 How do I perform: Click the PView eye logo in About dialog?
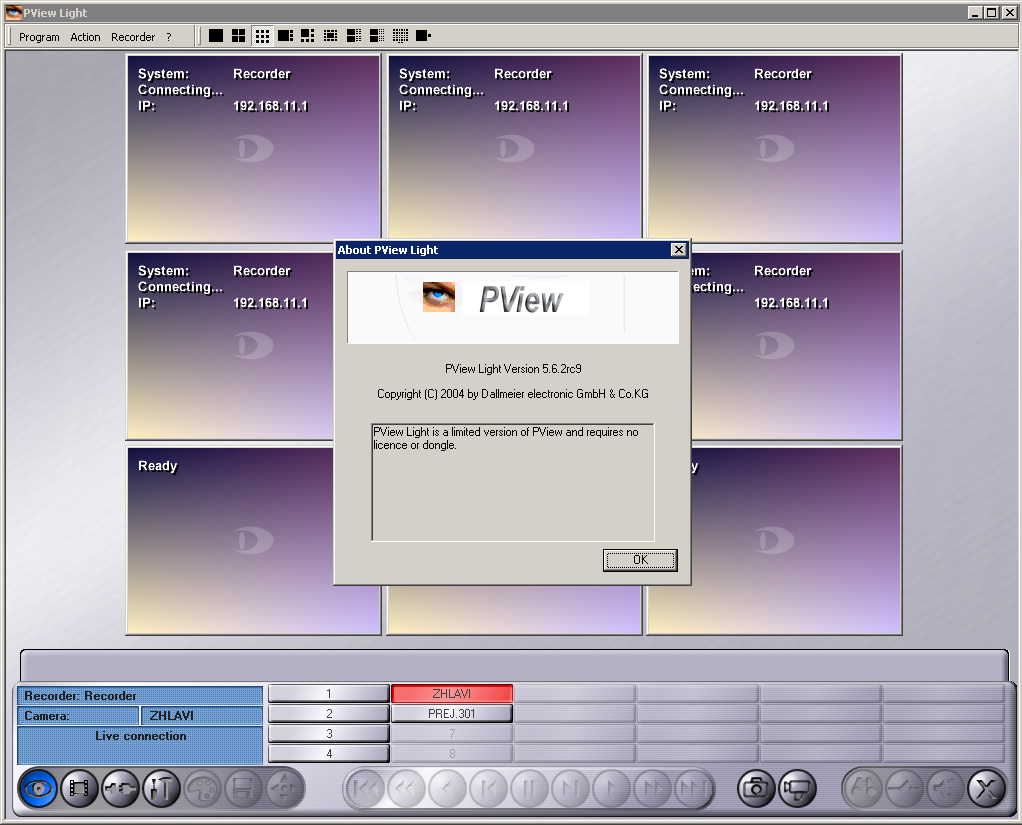(x=439, y=297)
